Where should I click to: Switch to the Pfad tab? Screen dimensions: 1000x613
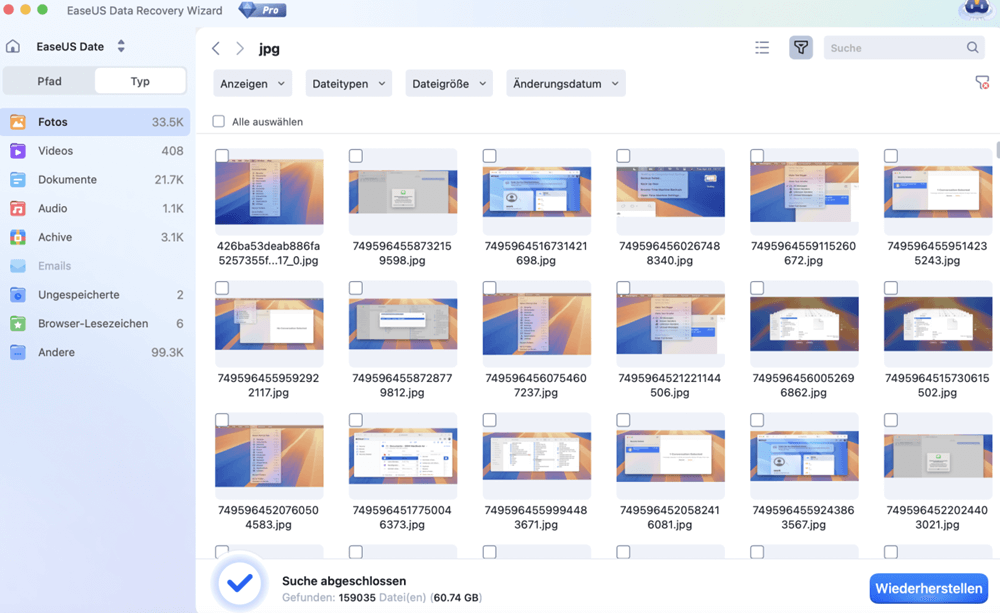tap(51, 80)
